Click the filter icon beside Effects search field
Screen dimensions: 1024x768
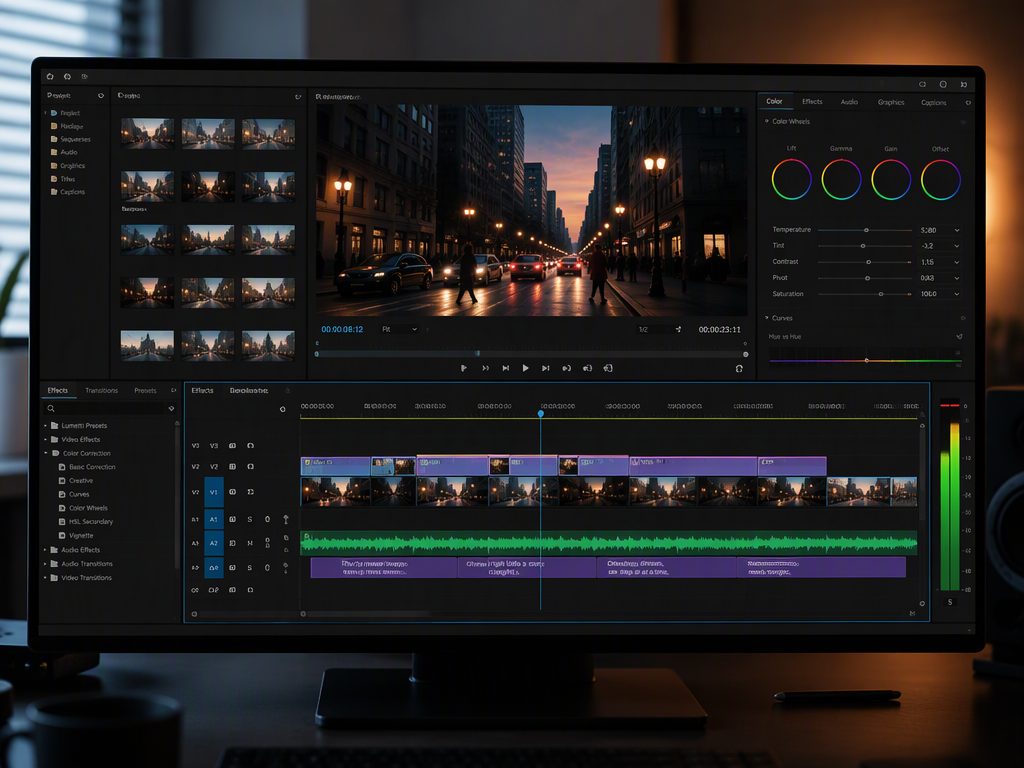pos(171,408)
